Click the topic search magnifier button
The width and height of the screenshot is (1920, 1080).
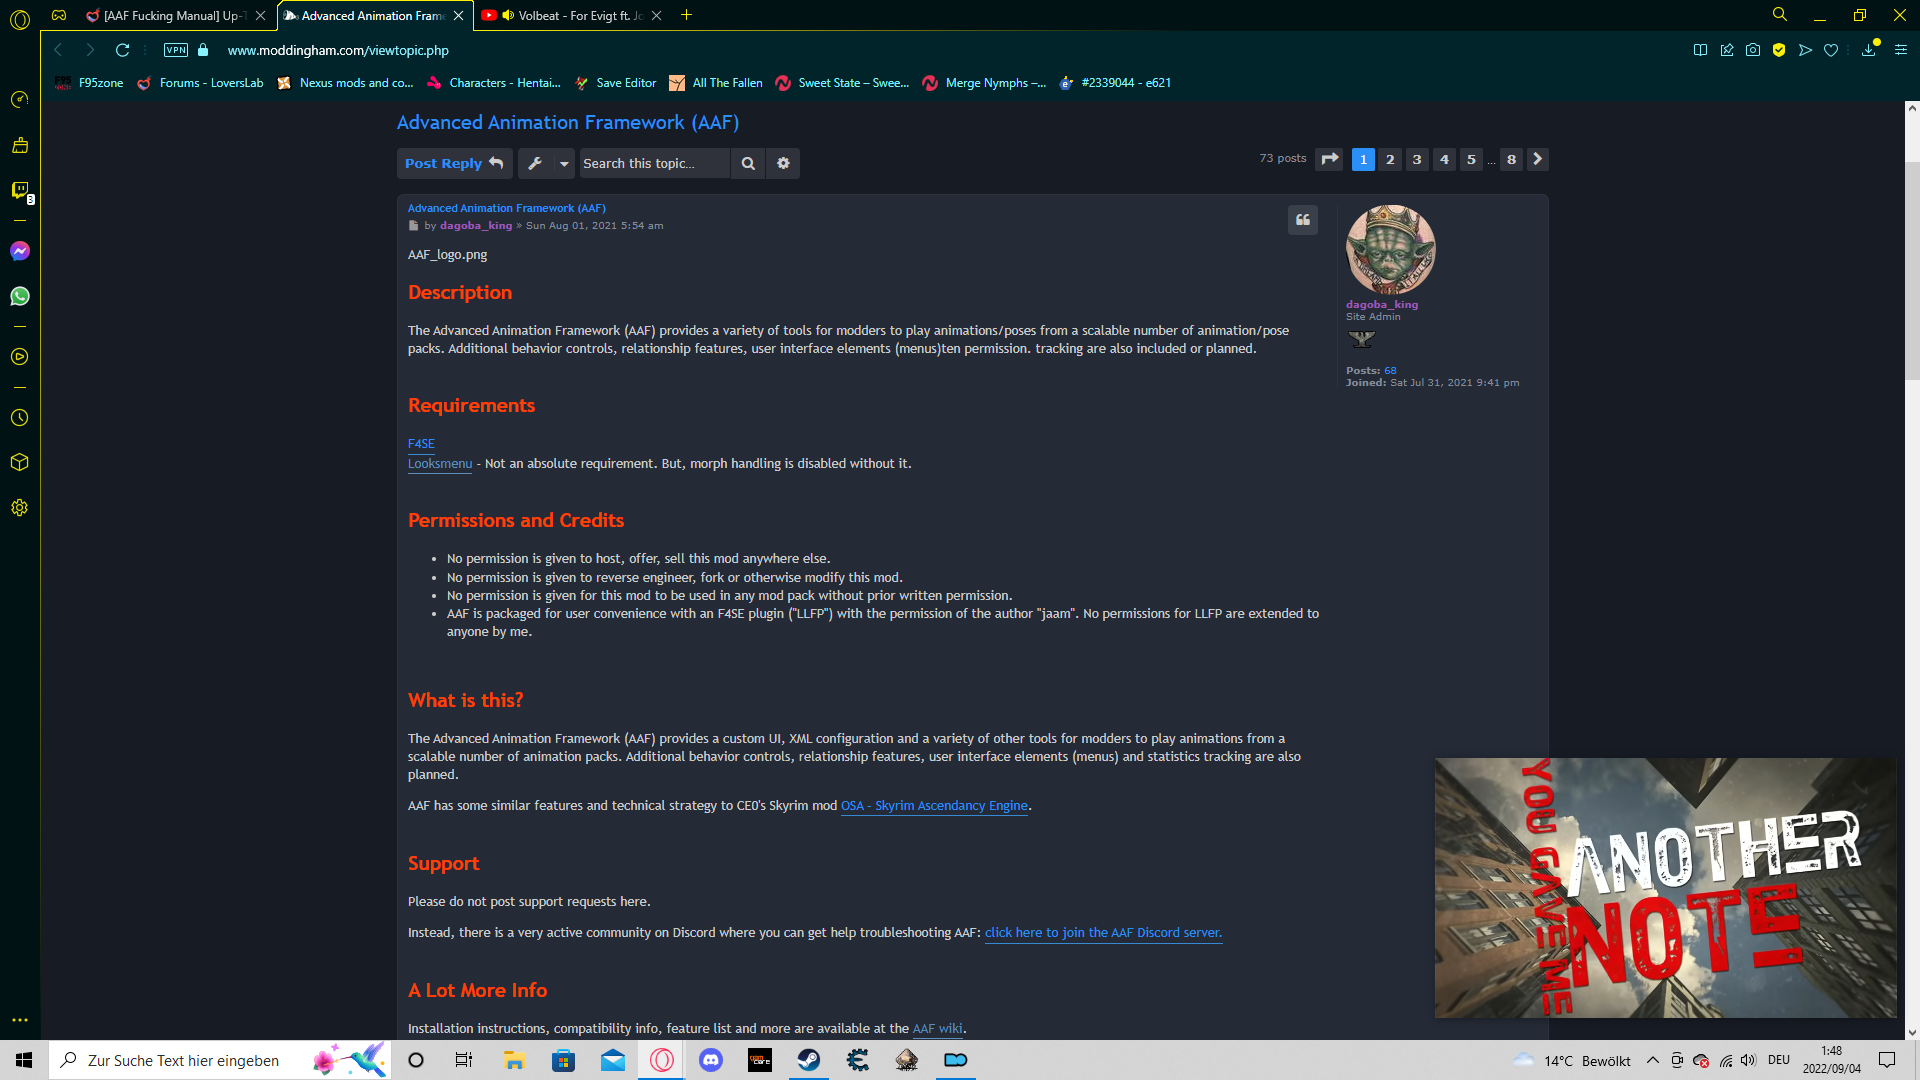(x=748, y=163)
